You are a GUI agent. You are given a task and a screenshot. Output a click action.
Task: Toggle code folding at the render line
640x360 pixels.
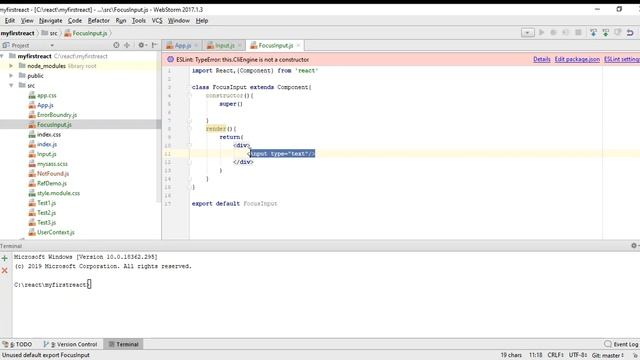(x=189, y=129)
